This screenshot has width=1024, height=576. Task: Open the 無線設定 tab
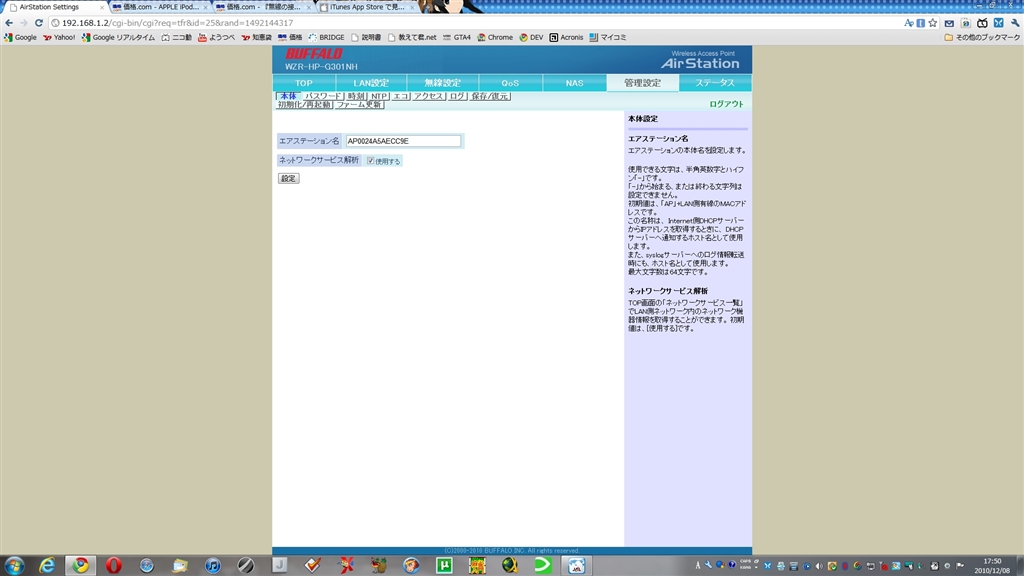[x=443, y=83]
